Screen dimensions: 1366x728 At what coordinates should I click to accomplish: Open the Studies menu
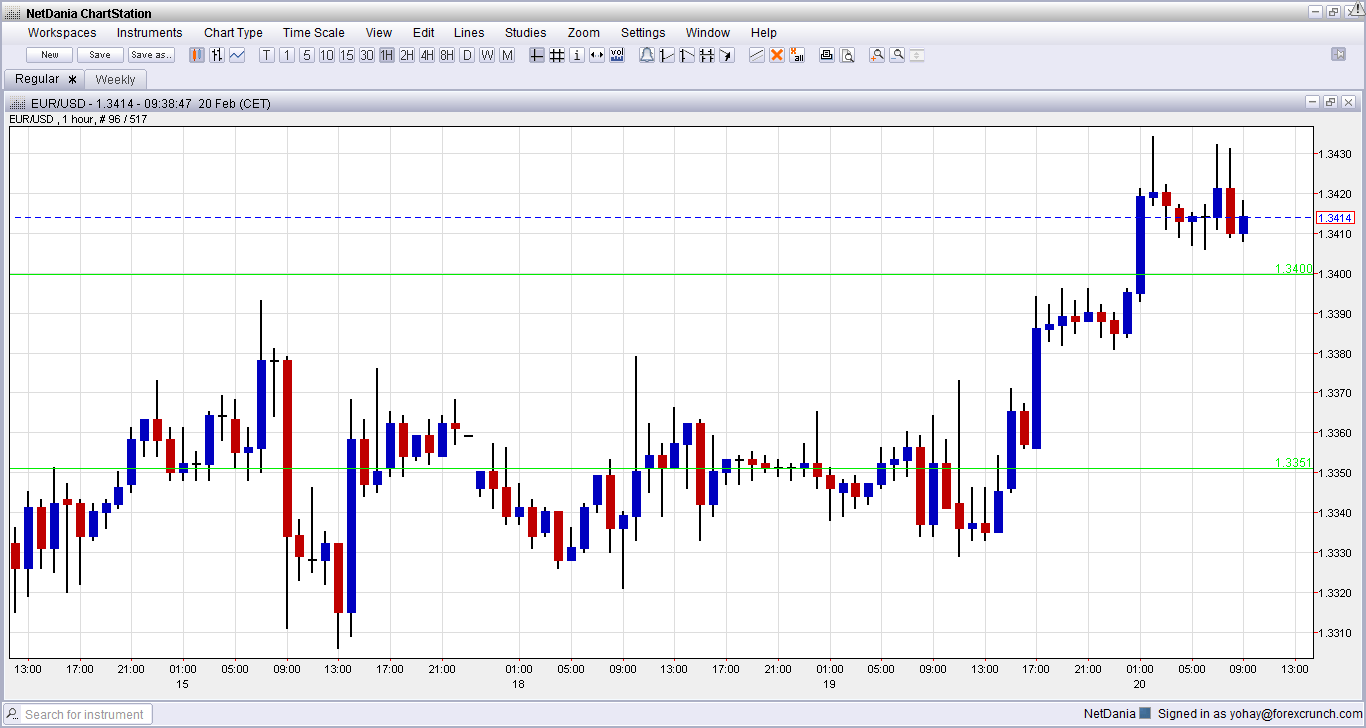click(526, 33)
